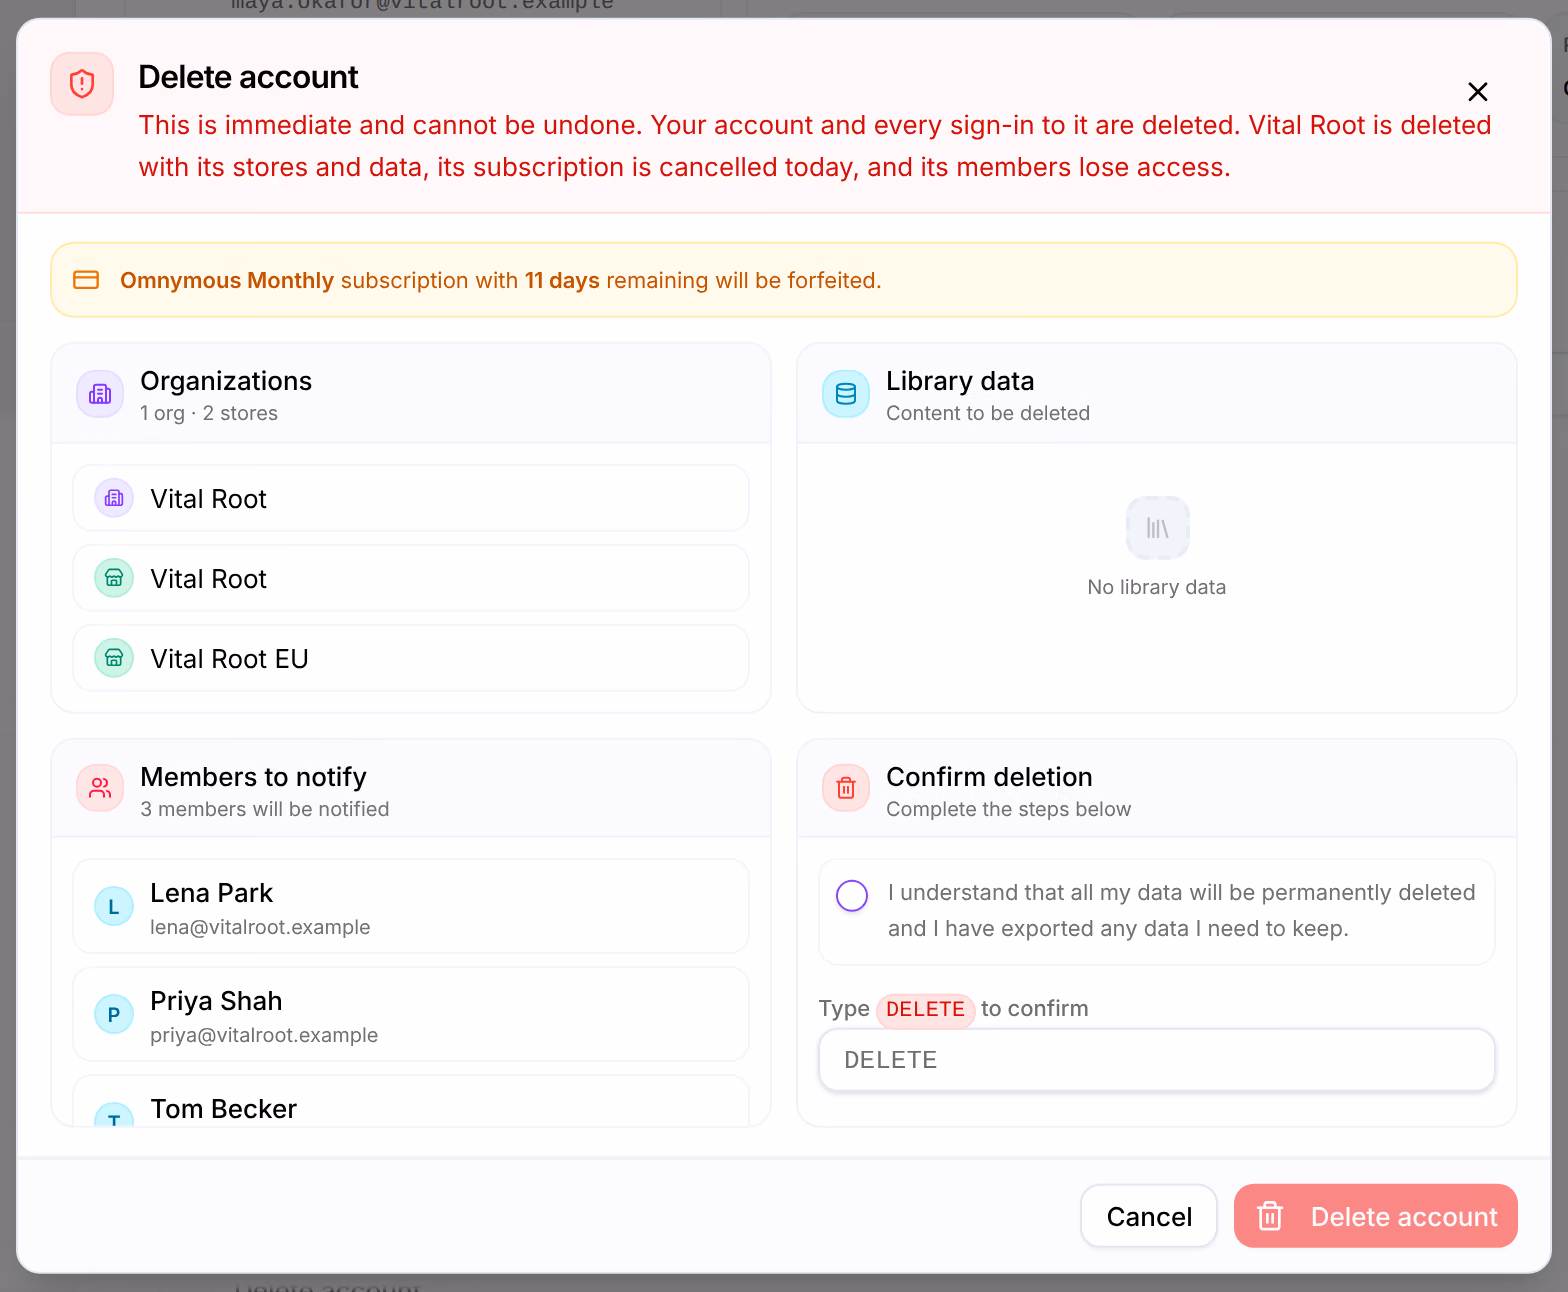Image resolution: width=1568 pixels, height=1292 pixels.
Task: Click the empty-library books icon above No library data
Action: (x=1157, y=528)
